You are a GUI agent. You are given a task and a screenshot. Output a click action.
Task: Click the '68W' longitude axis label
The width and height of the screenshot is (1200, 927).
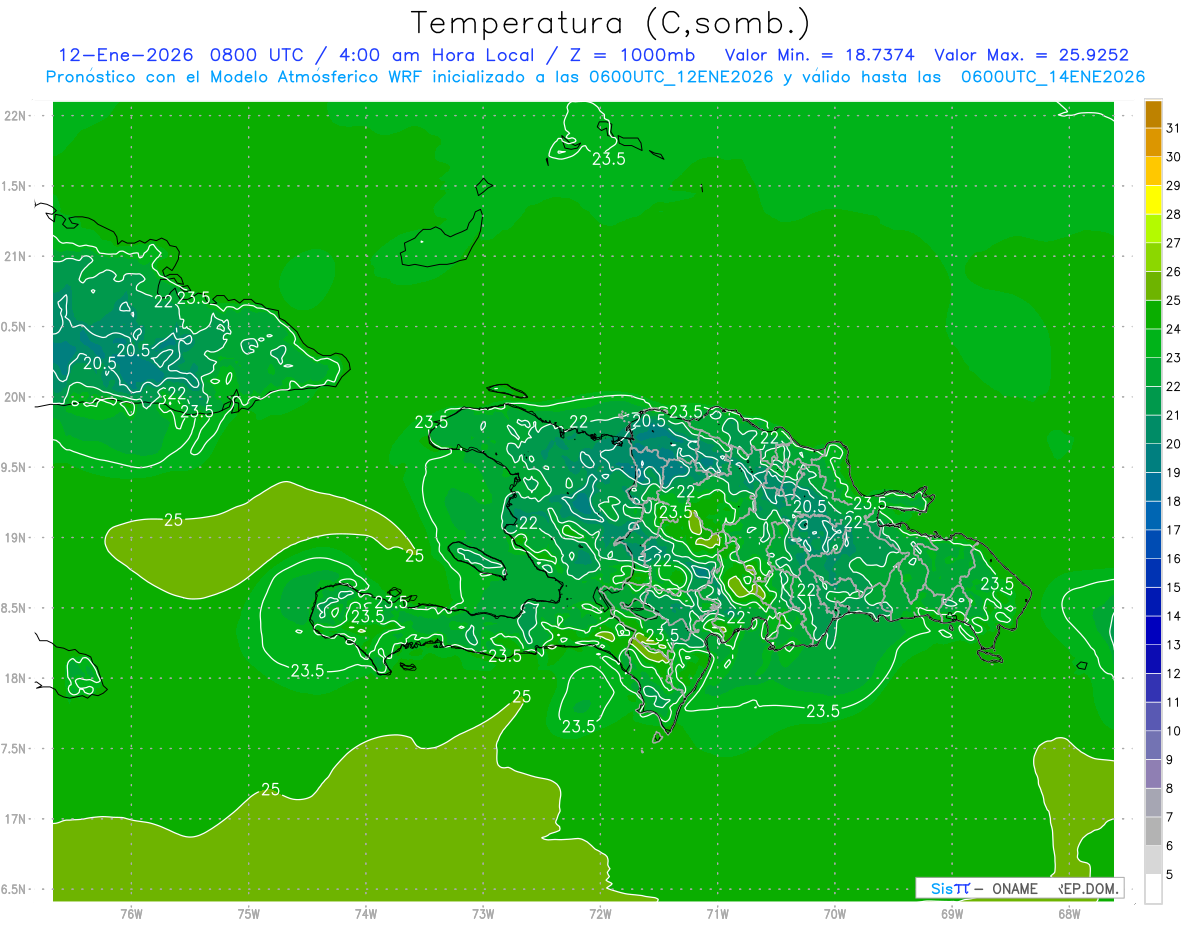pos(1069,913)
